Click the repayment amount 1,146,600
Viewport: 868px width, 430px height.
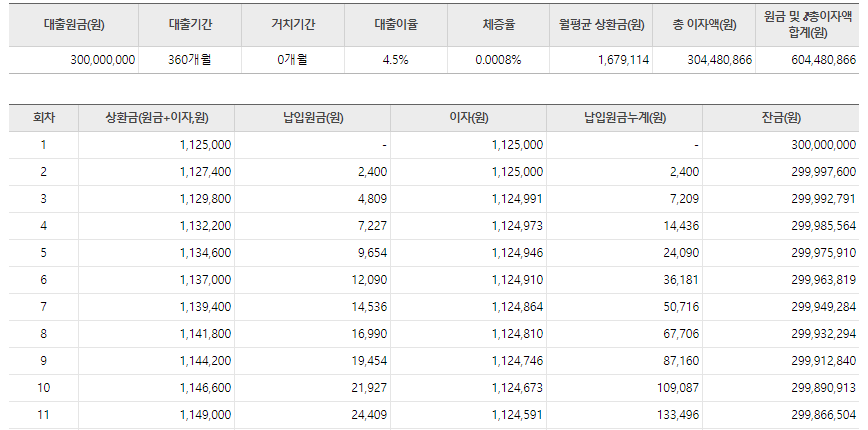click(205, 388)
